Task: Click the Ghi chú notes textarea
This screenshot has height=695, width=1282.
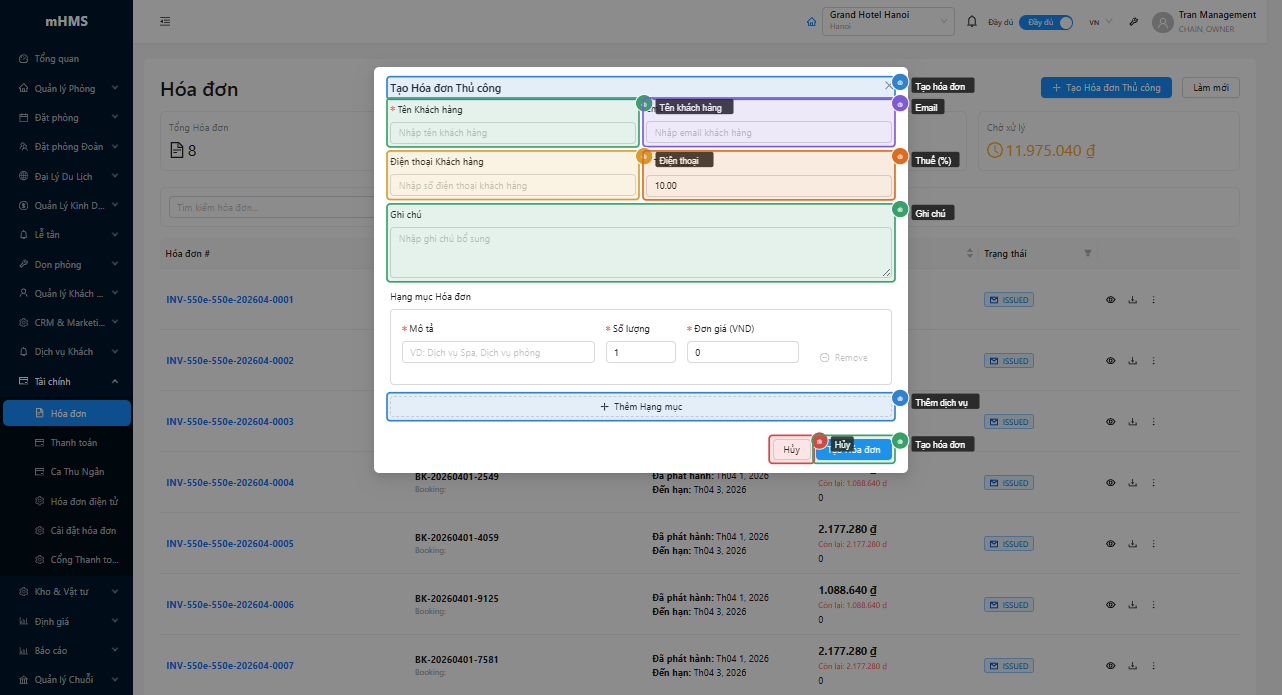Action: pyautogui.click(x=640, y=252)
